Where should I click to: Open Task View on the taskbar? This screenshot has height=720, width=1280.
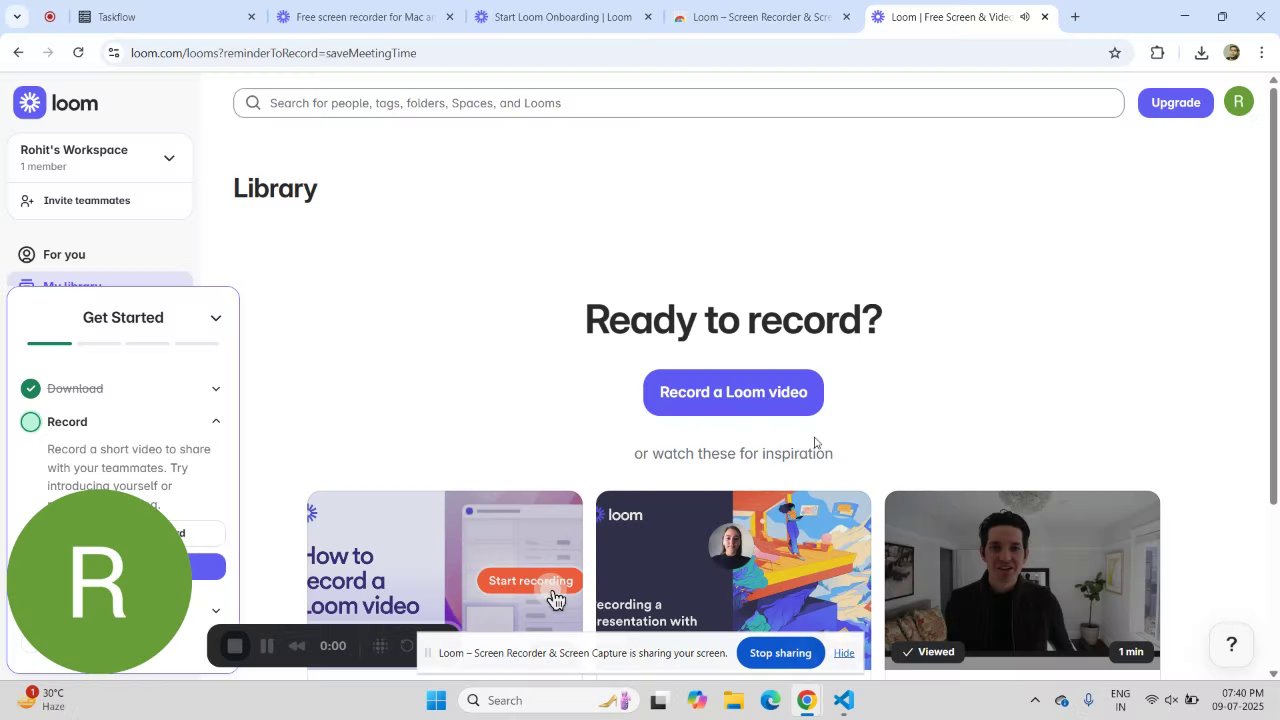pos(658,701)
